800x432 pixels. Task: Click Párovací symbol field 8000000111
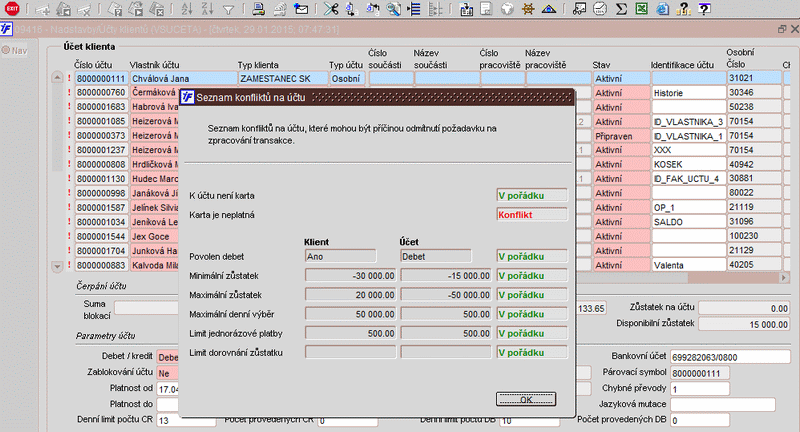pos(699,373)
